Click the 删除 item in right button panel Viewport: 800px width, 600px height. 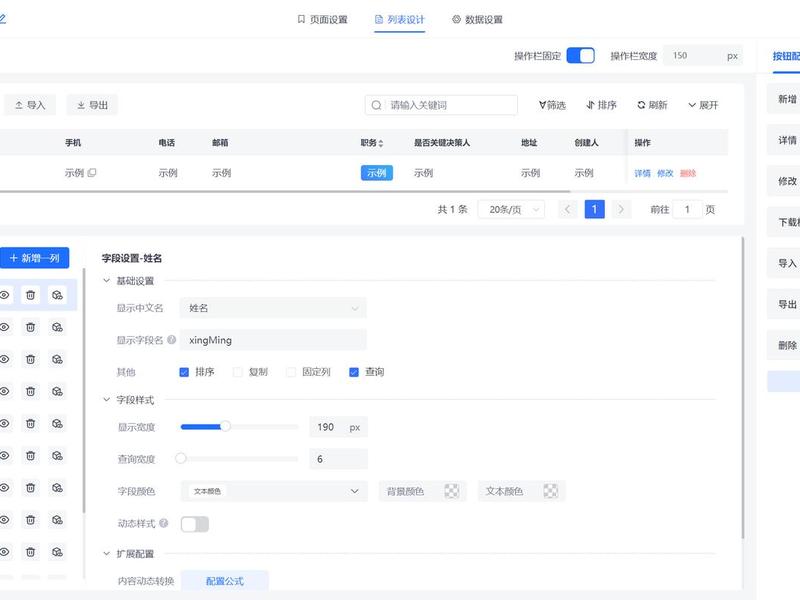click(784, 345)
